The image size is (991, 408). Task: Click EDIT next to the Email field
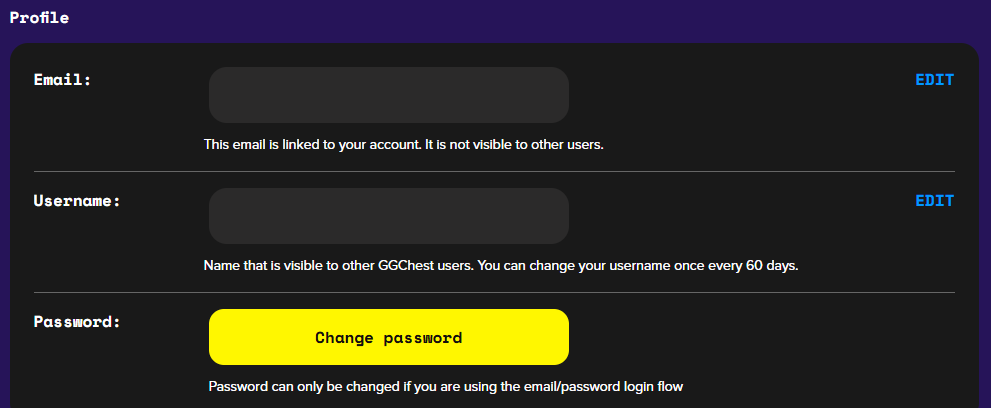934,80
